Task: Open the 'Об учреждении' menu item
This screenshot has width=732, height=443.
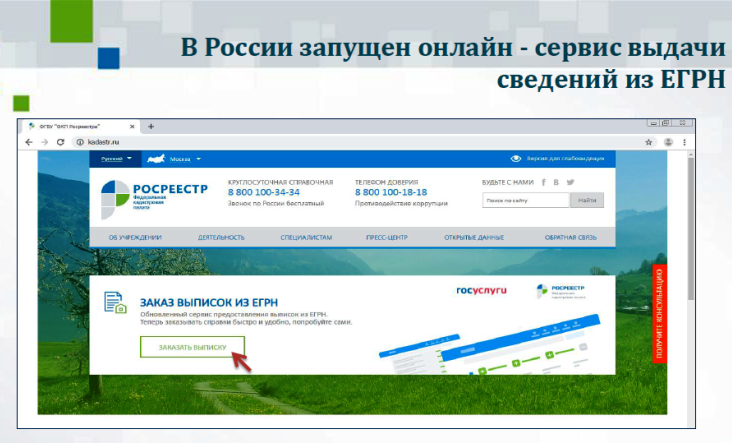Action: pos(135,237)
